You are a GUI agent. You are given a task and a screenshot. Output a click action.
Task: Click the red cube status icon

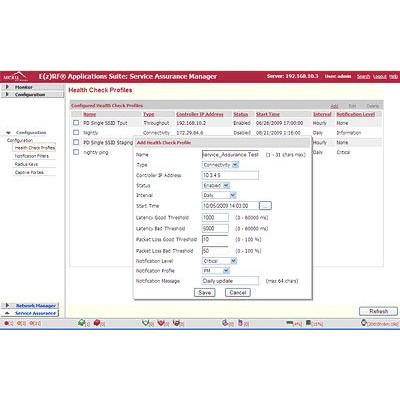click(97, 322)
